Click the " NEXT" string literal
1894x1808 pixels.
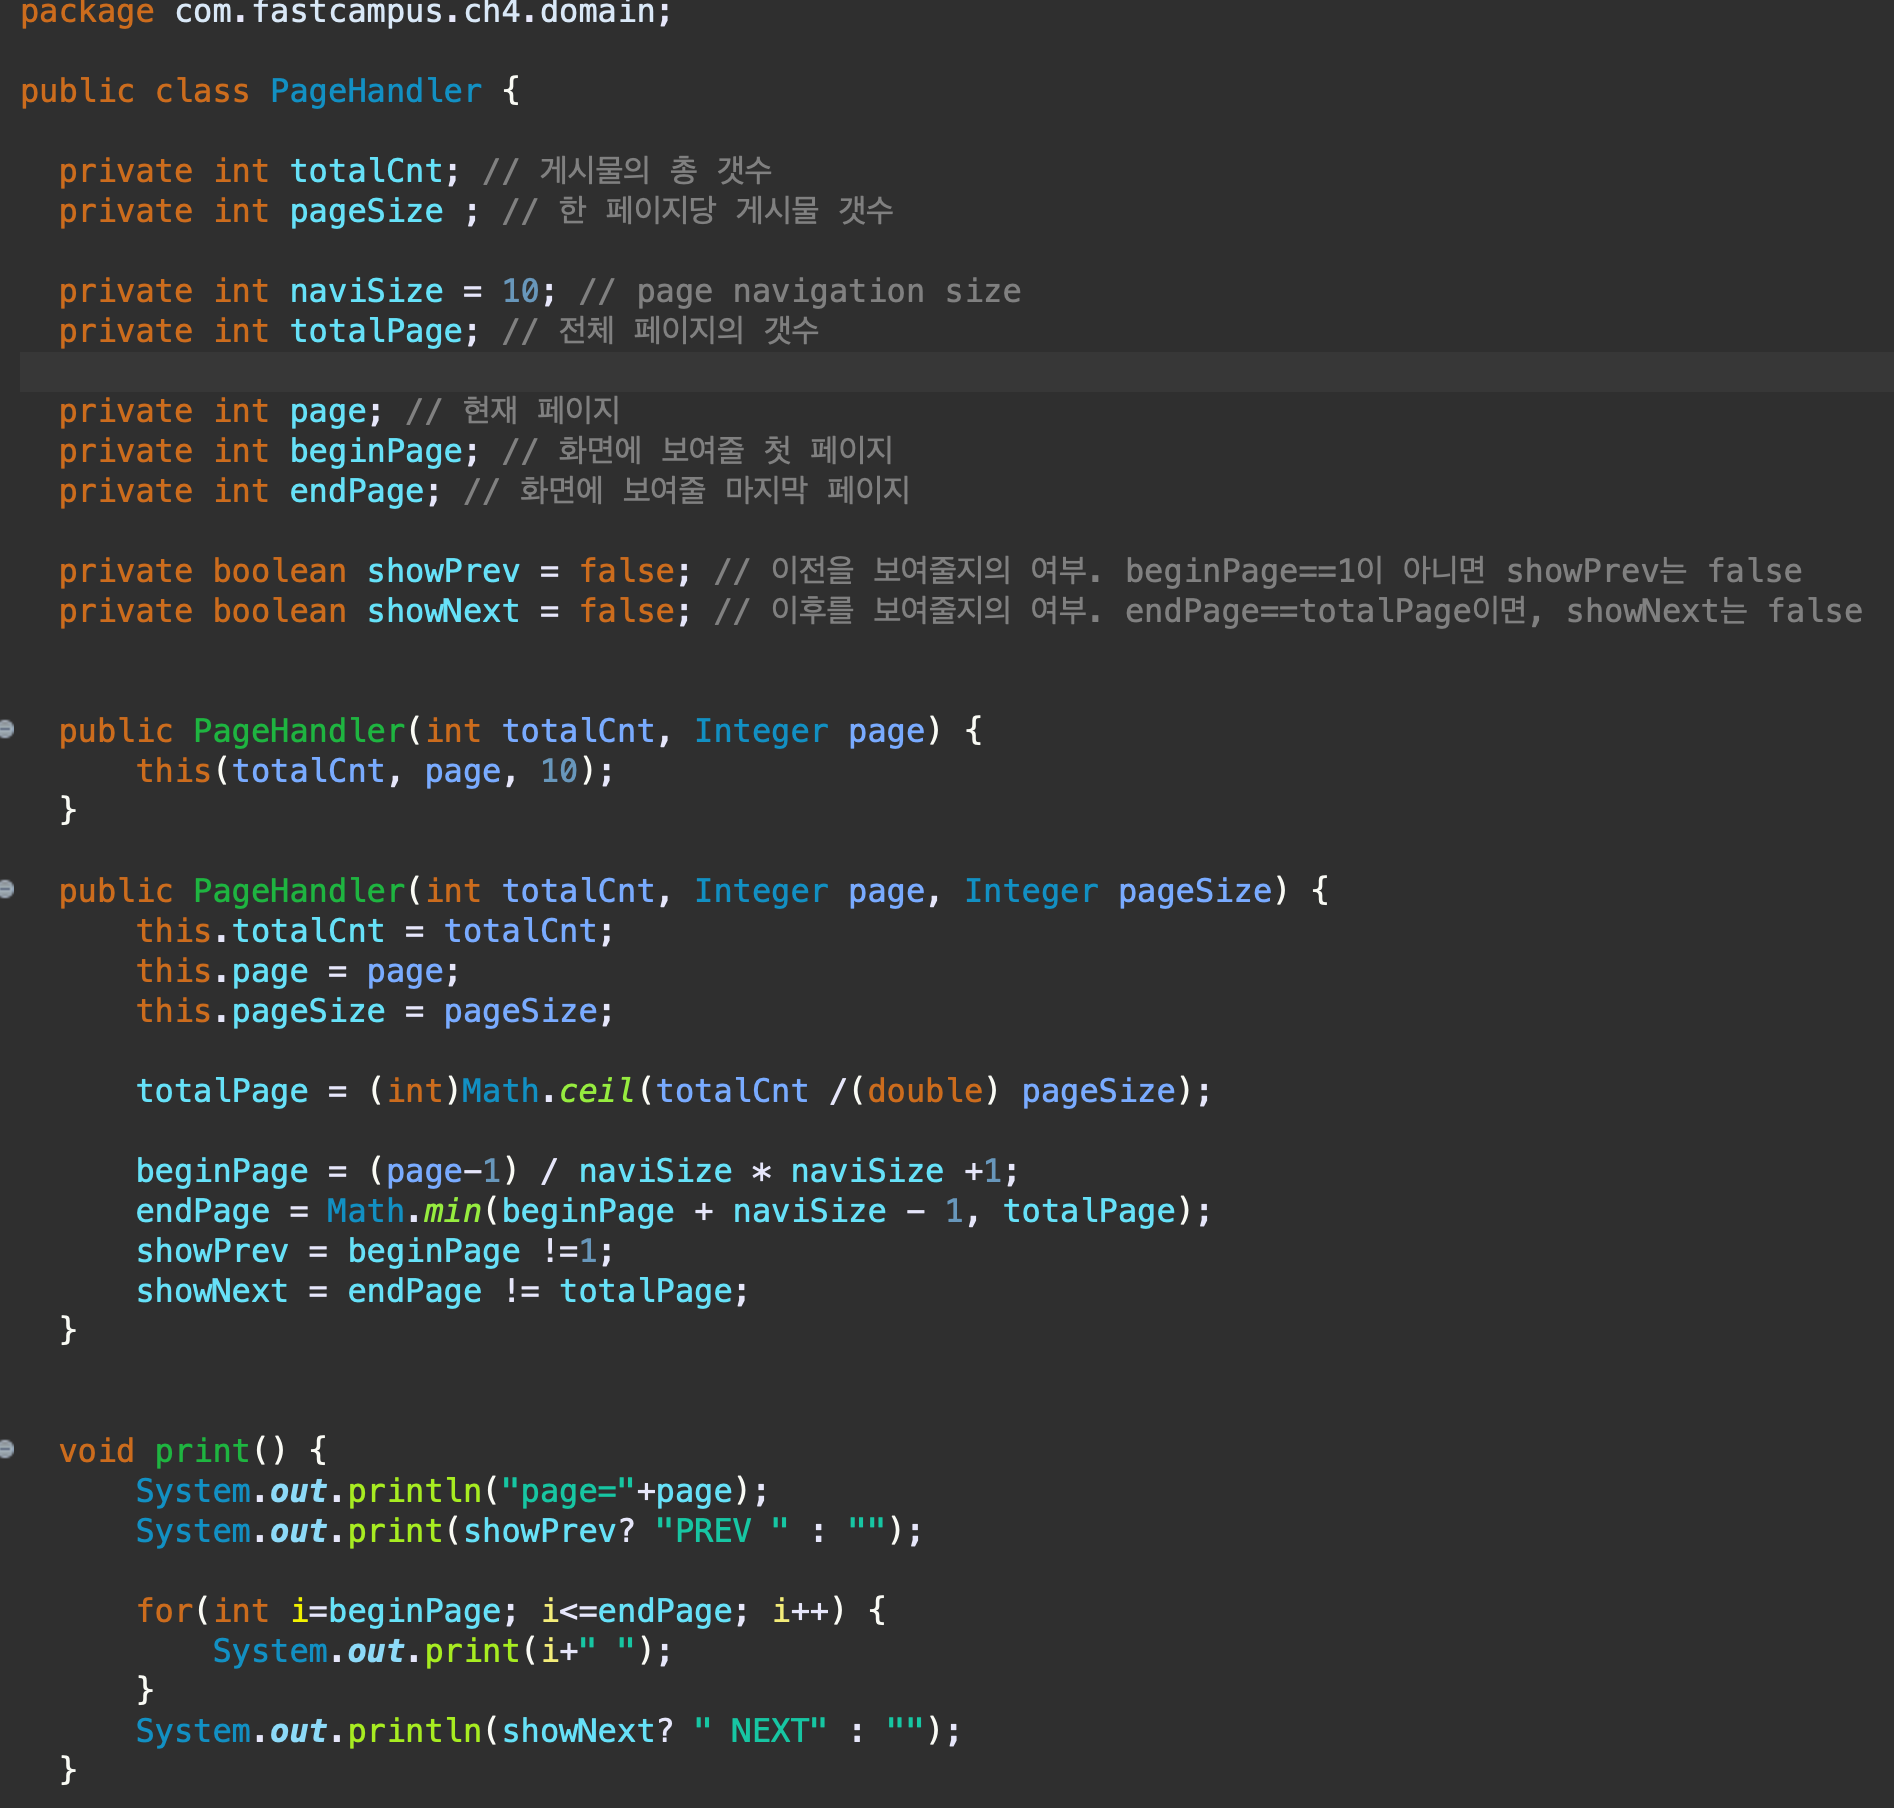point(761,1731)
